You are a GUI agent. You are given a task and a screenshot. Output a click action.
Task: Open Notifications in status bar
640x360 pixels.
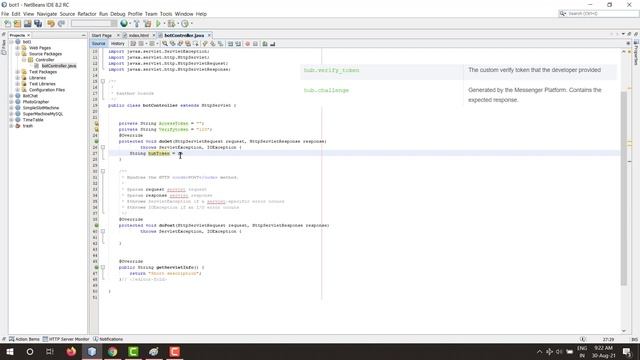[108, 339]
